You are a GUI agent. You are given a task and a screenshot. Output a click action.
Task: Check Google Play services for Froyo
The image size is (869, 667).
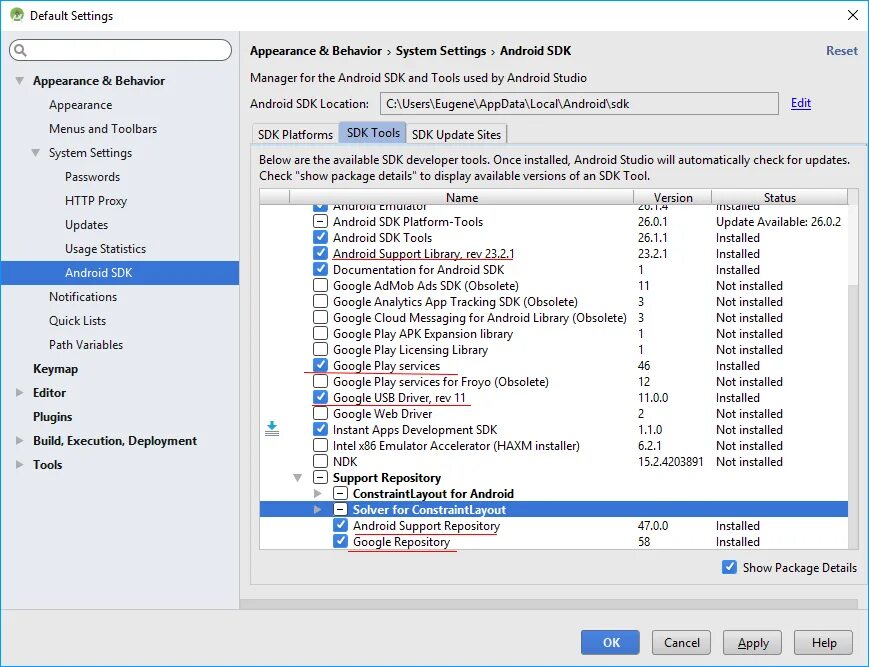pos(320,382)
